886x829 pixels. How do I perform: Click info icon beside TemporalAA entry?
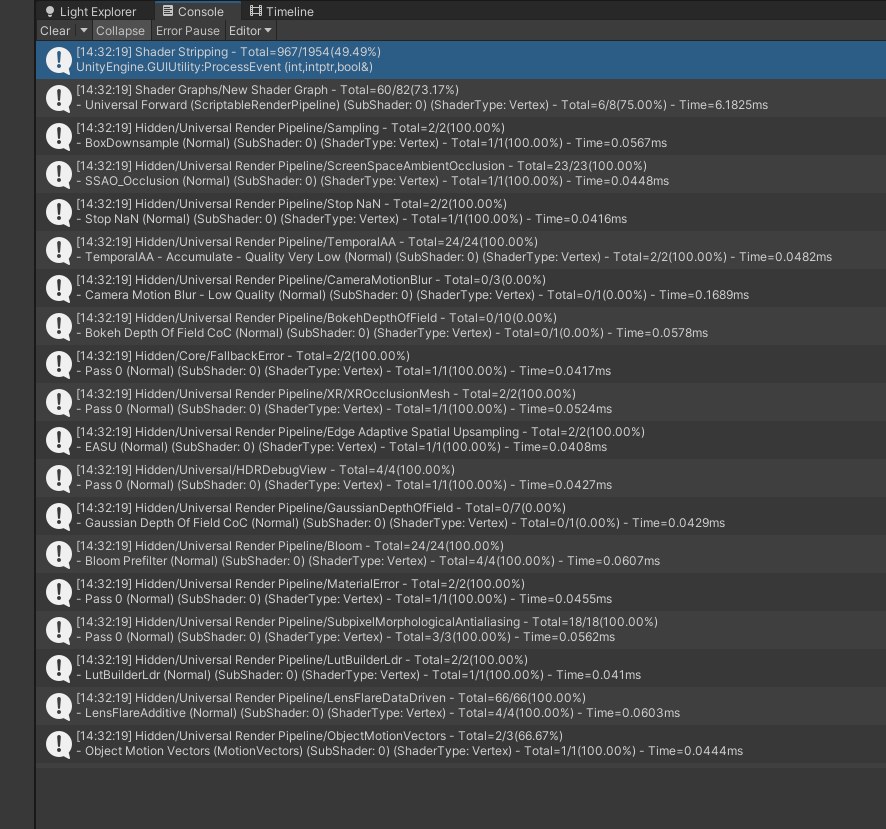pyautogui.click(x=59, y=250)
